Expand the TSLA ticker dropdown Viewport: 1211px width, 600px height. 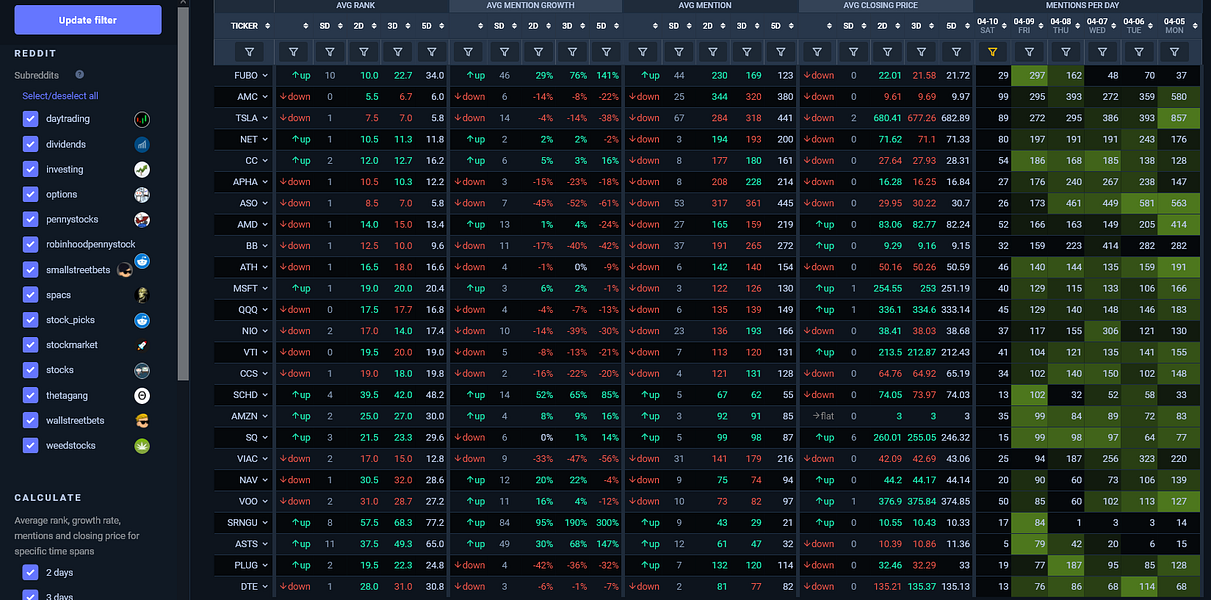[266, 118]
